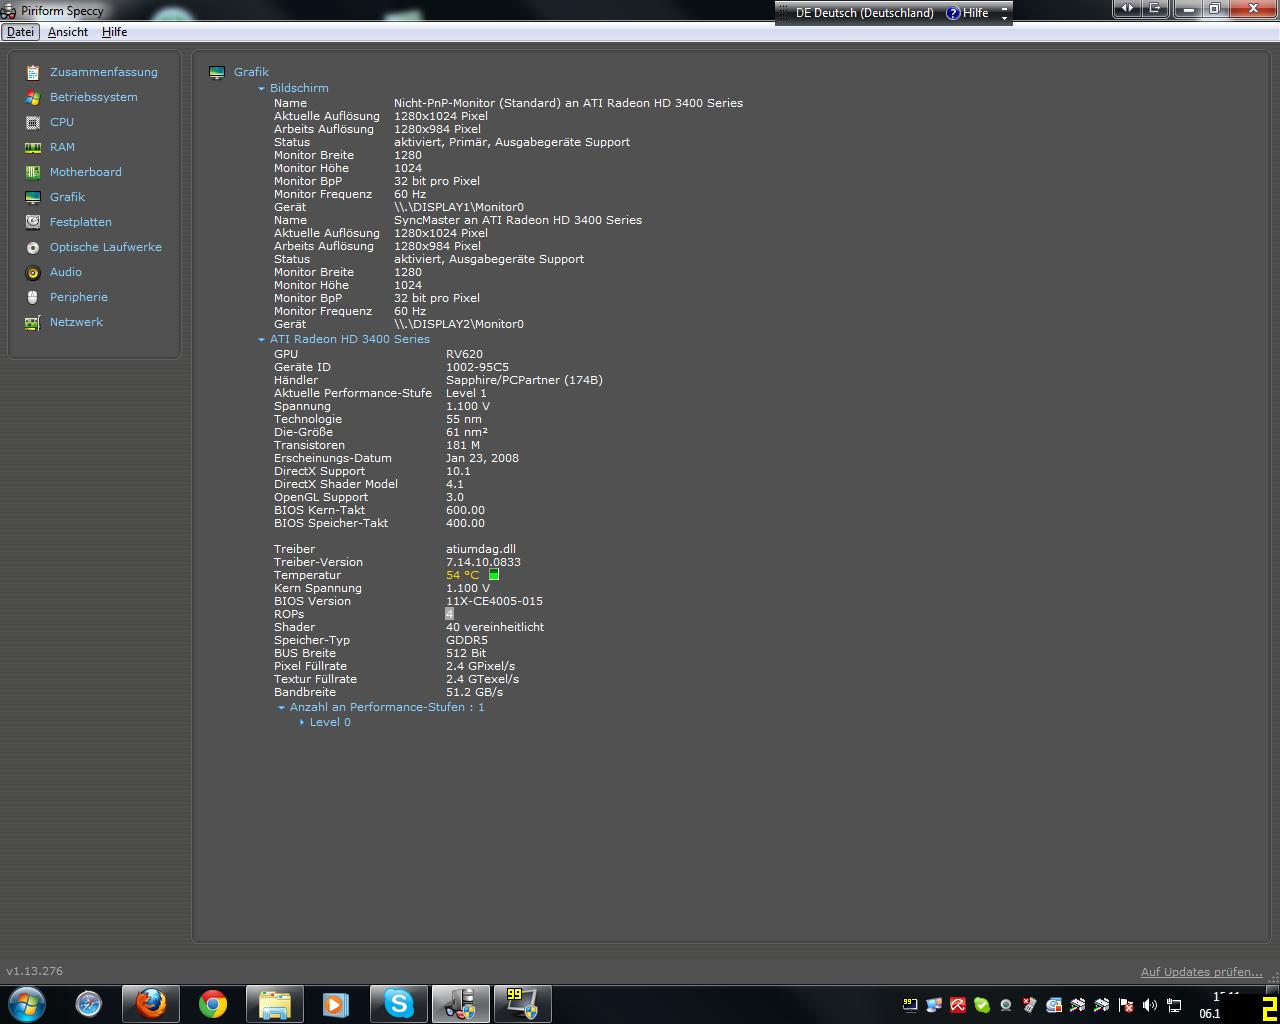Image resolution: width=1280 pixels, height=1024 pixels.
Task: Open the Datei menu
Action: tap(20, 32)
